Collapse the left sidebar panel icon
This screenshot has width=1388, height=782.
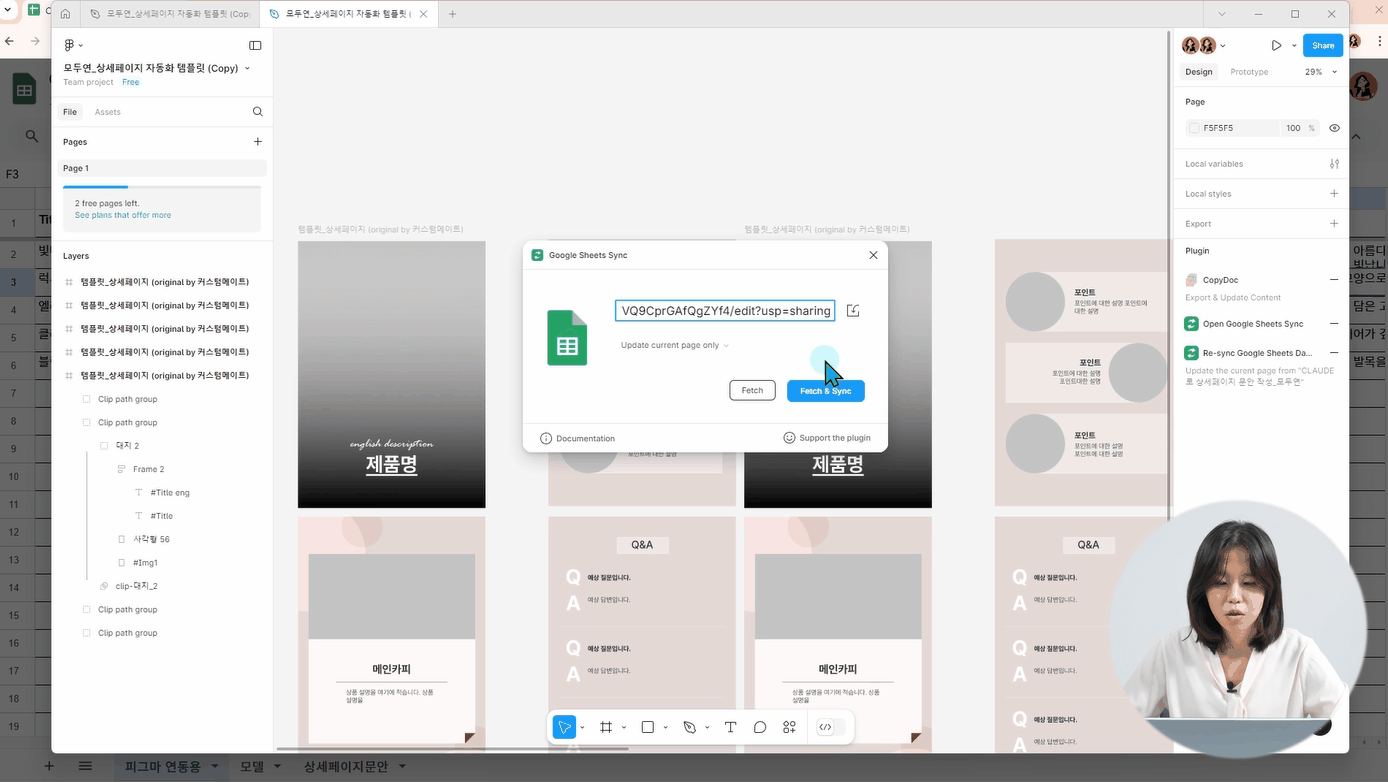coord(255,45)
